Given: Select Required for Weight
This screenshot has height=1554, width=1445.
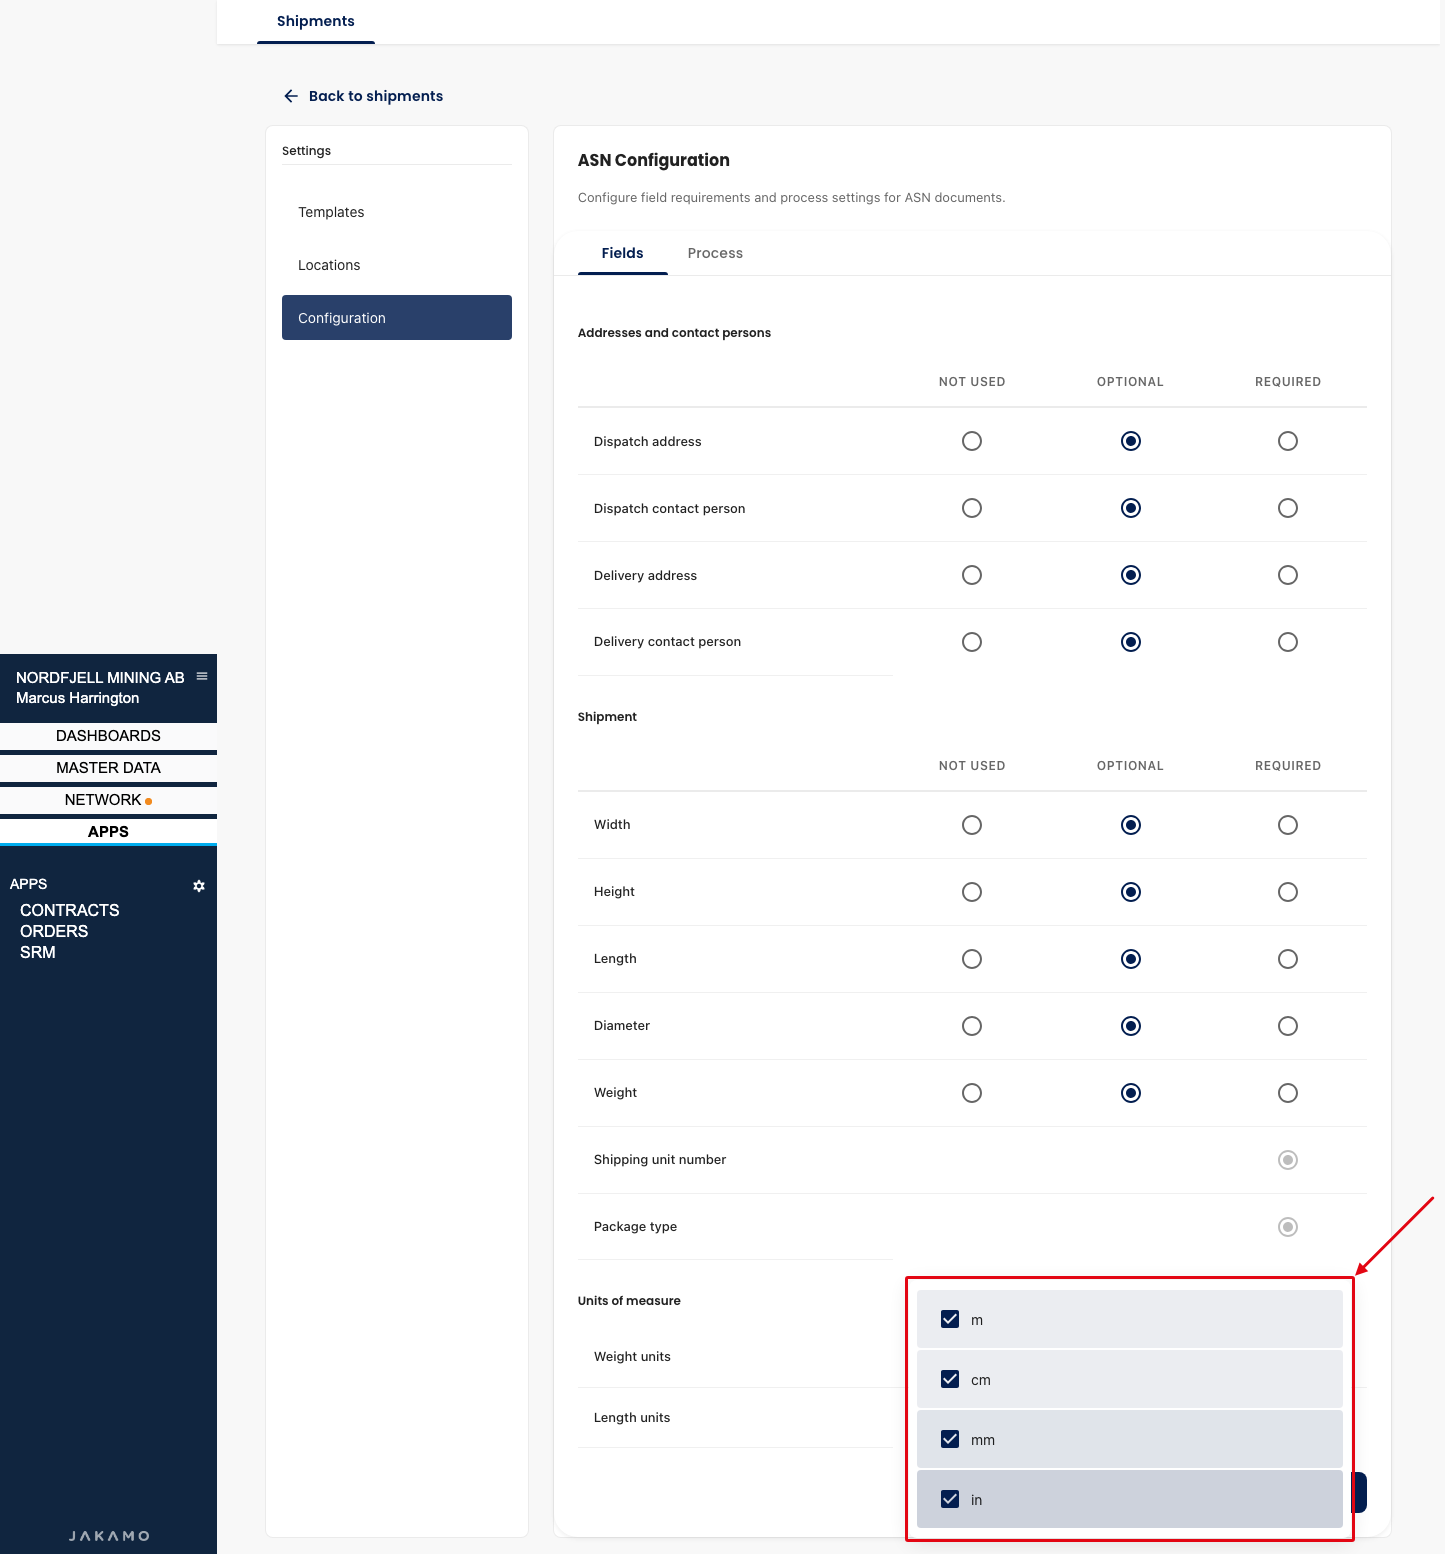Looking at the screenshot, I should click(x=1288, y=1093).
